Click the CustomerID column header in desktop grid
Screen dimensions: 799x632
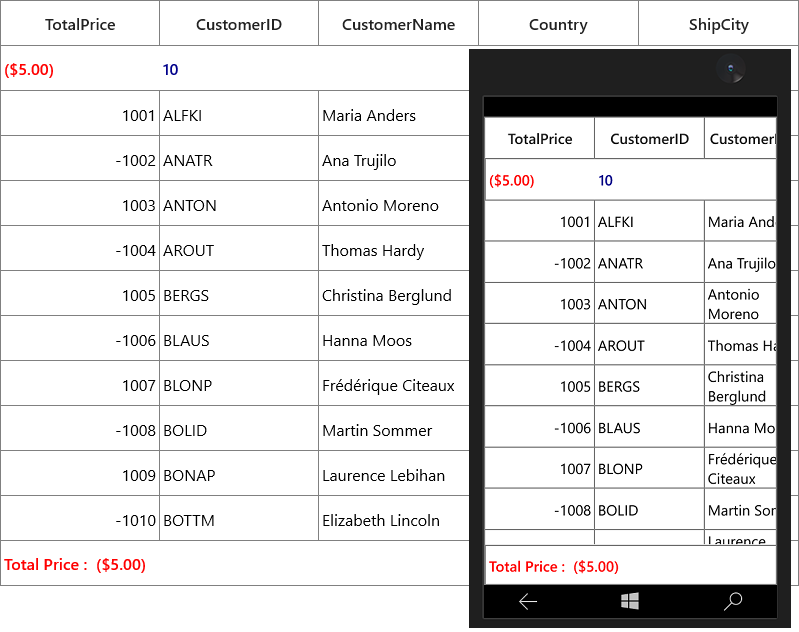coord(239,23)
